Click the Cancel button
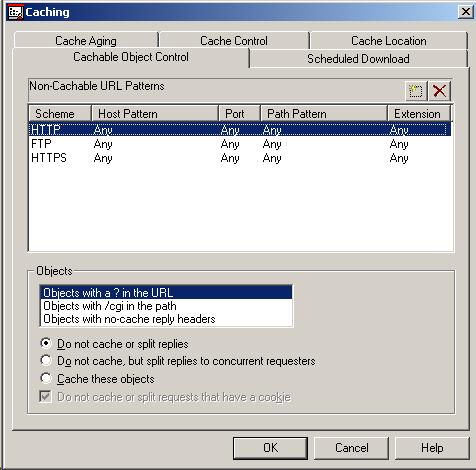476x470 pixels. click(352, 448)
